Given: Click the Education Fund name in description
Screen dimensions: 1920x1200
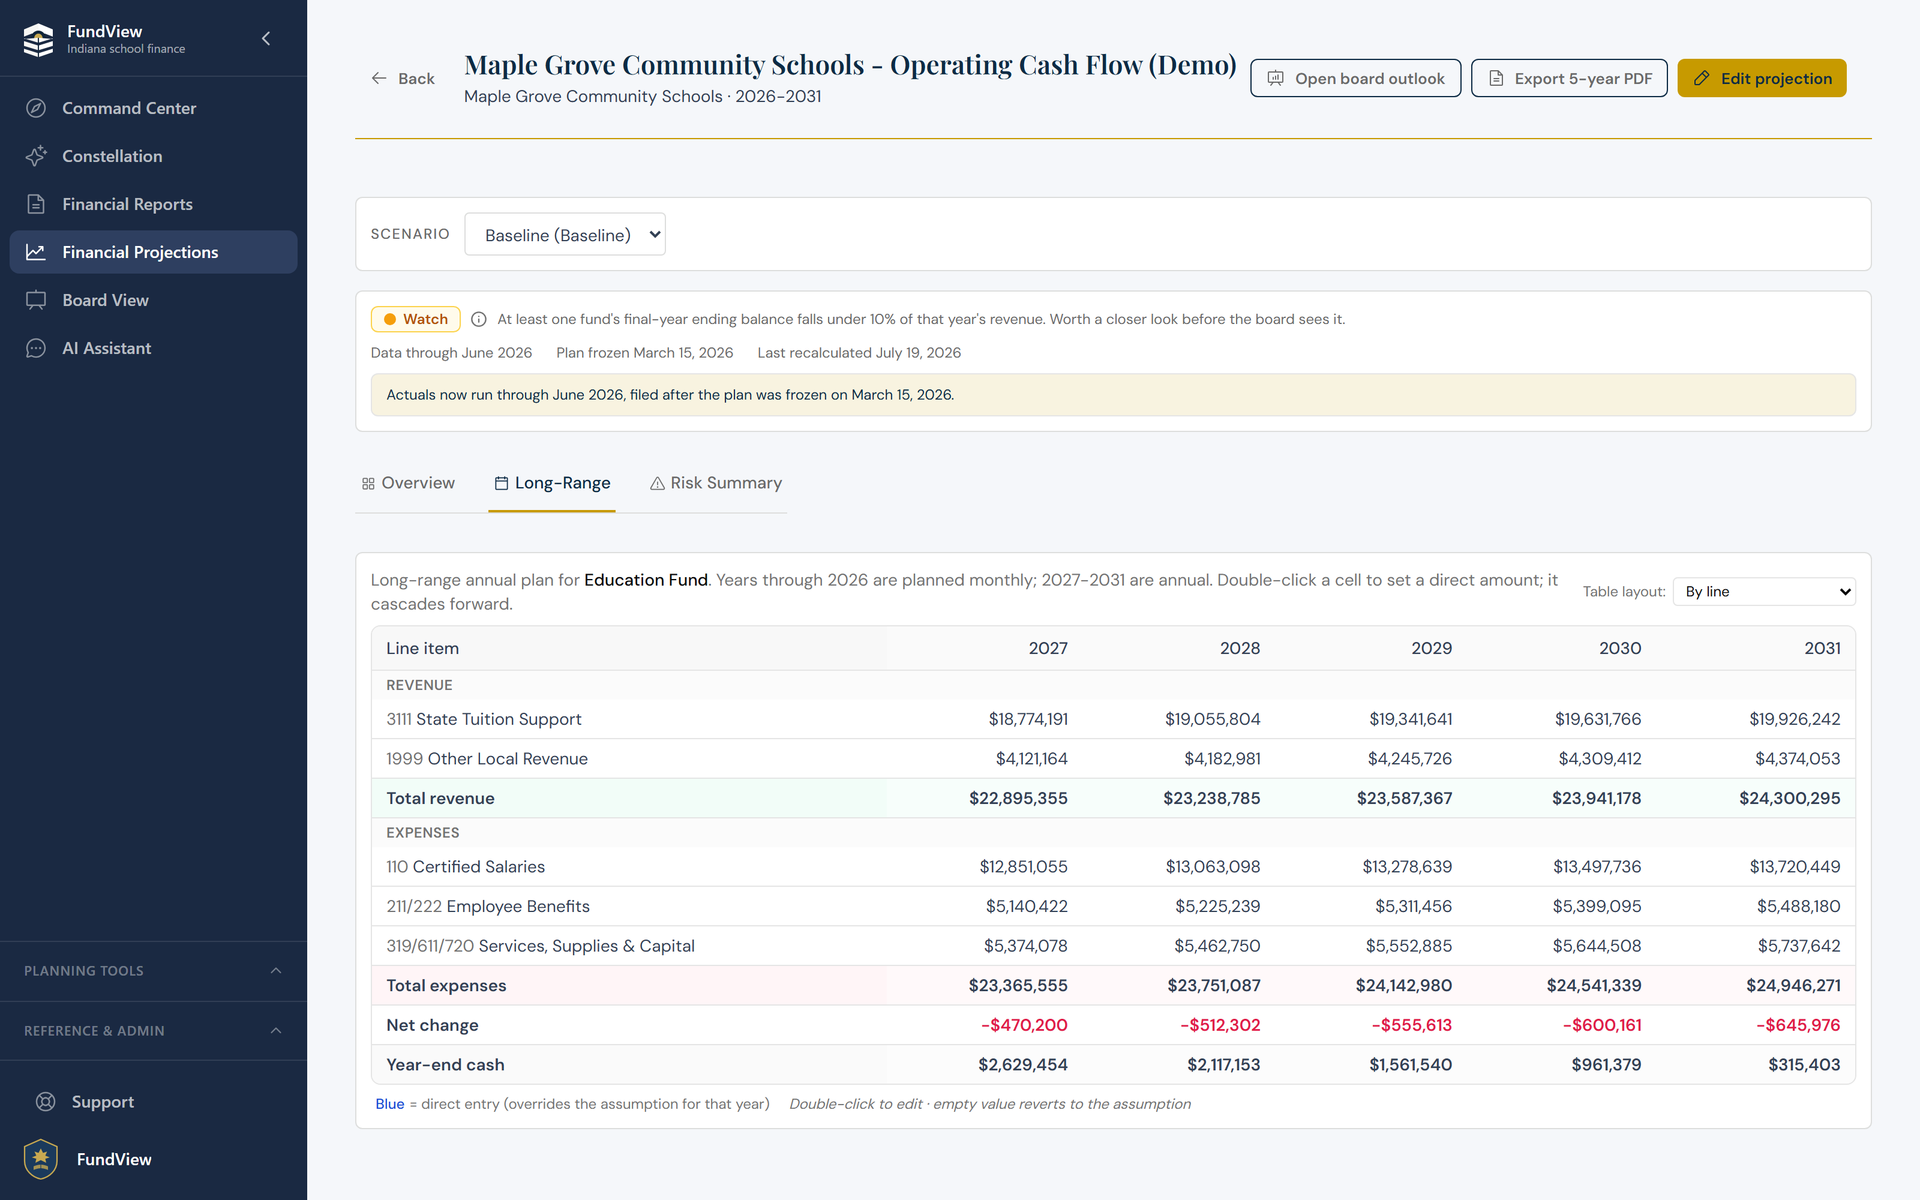Looking at the screenshot, I should point(646,580).
